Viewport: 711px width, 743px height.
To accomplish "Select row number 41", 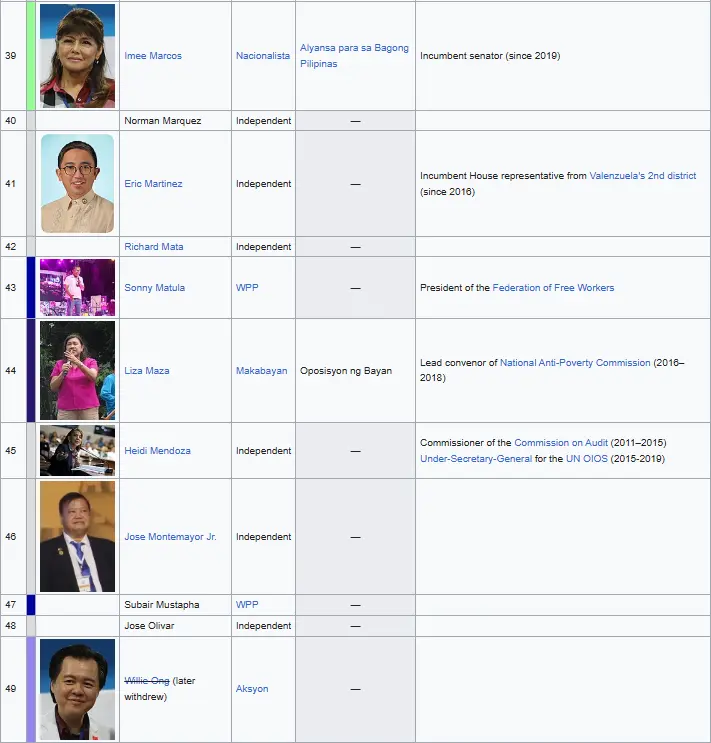I will pos(10,183).
